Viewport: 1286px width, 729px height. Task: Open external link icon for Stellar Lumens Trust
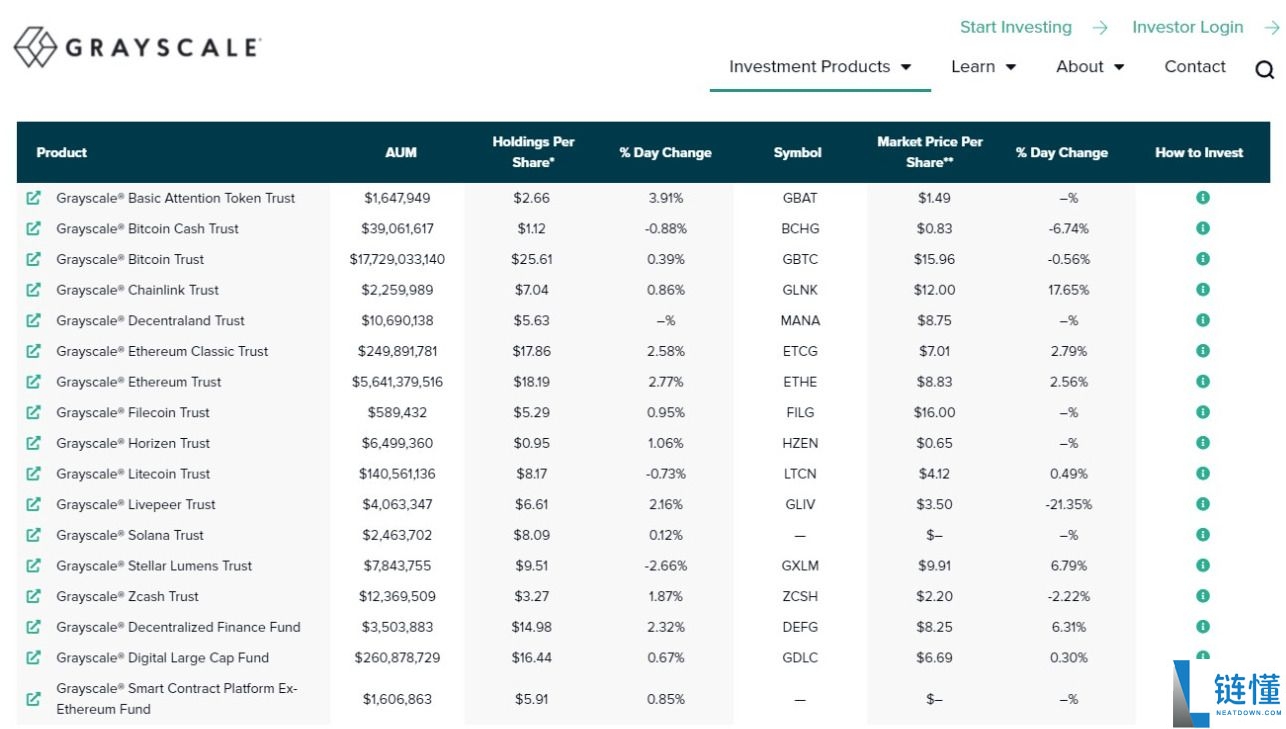coord(34,566)
